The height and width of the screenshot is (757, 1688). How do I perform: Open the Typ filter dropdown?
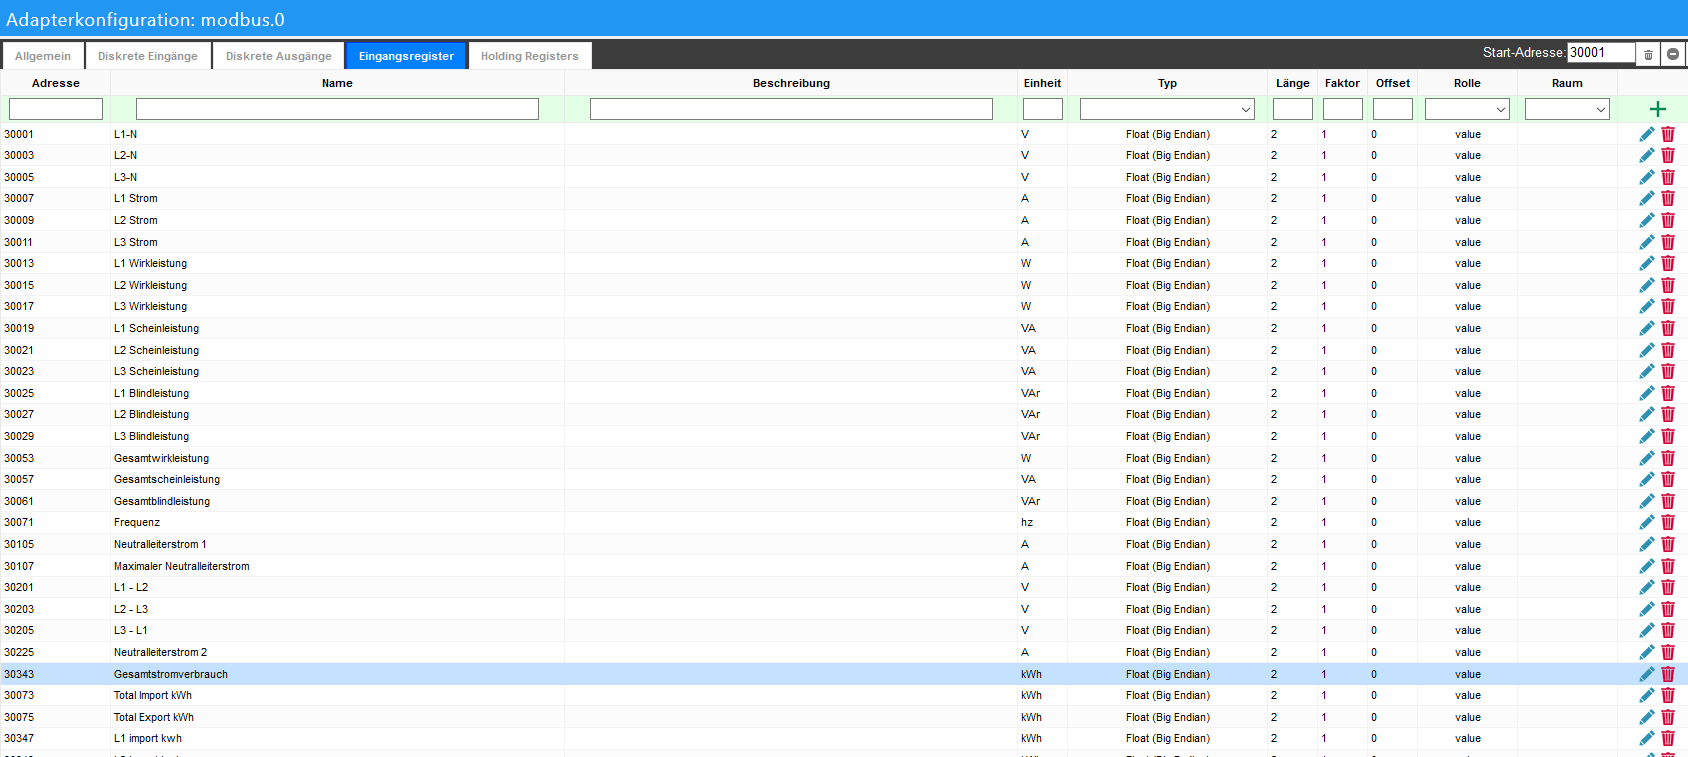coord(1167,109)
